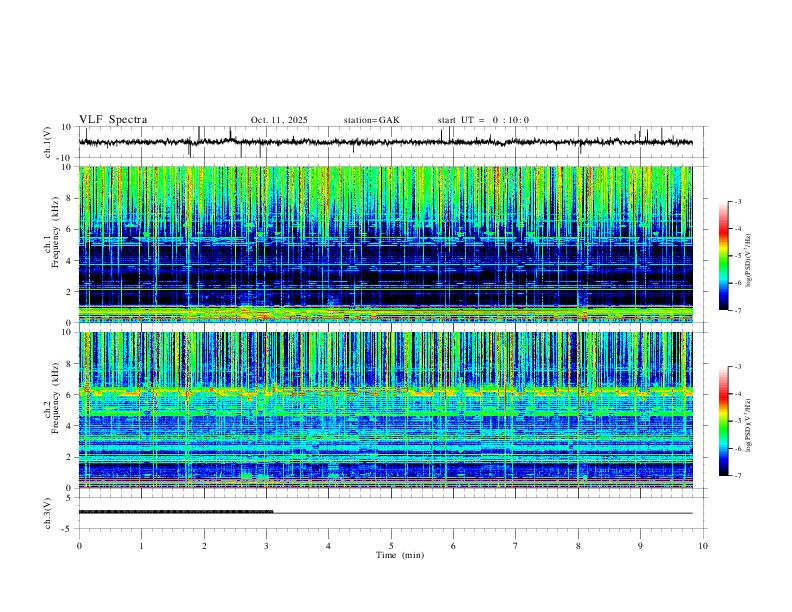The height and width of the screenshot is (612, 792).
Task: Click time axis tick label '6'
Action: 454,546
